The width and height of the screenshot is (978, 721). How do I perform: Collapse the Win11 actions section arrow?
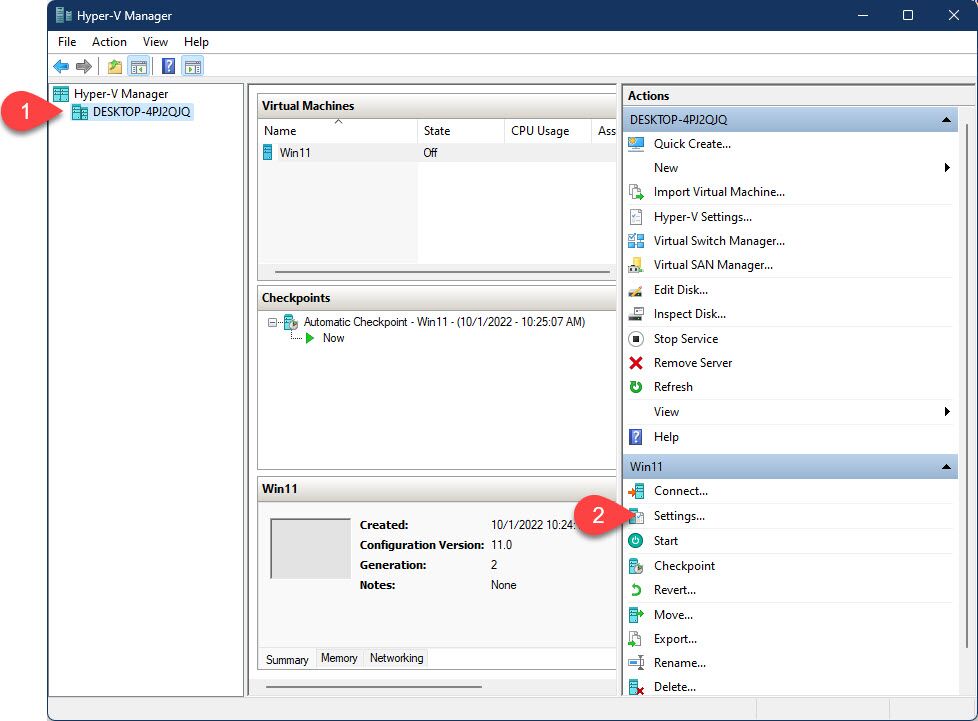946,467
